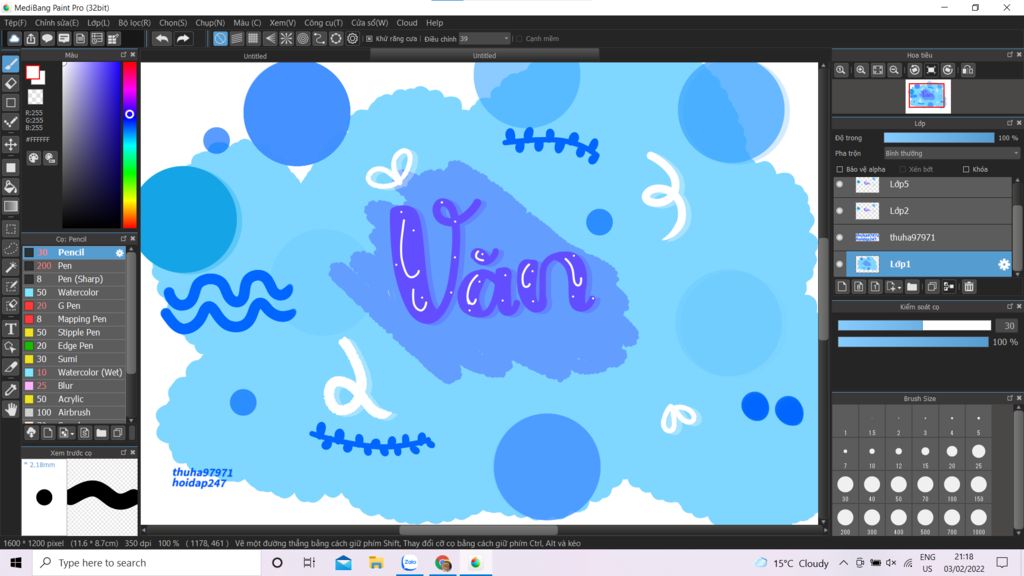Image resolution: width=1024 pixels, height=576 pixels.
Task: Toggle Khử răng cưa anti-aliasing checkbox
Action: [x=369, y=39]
